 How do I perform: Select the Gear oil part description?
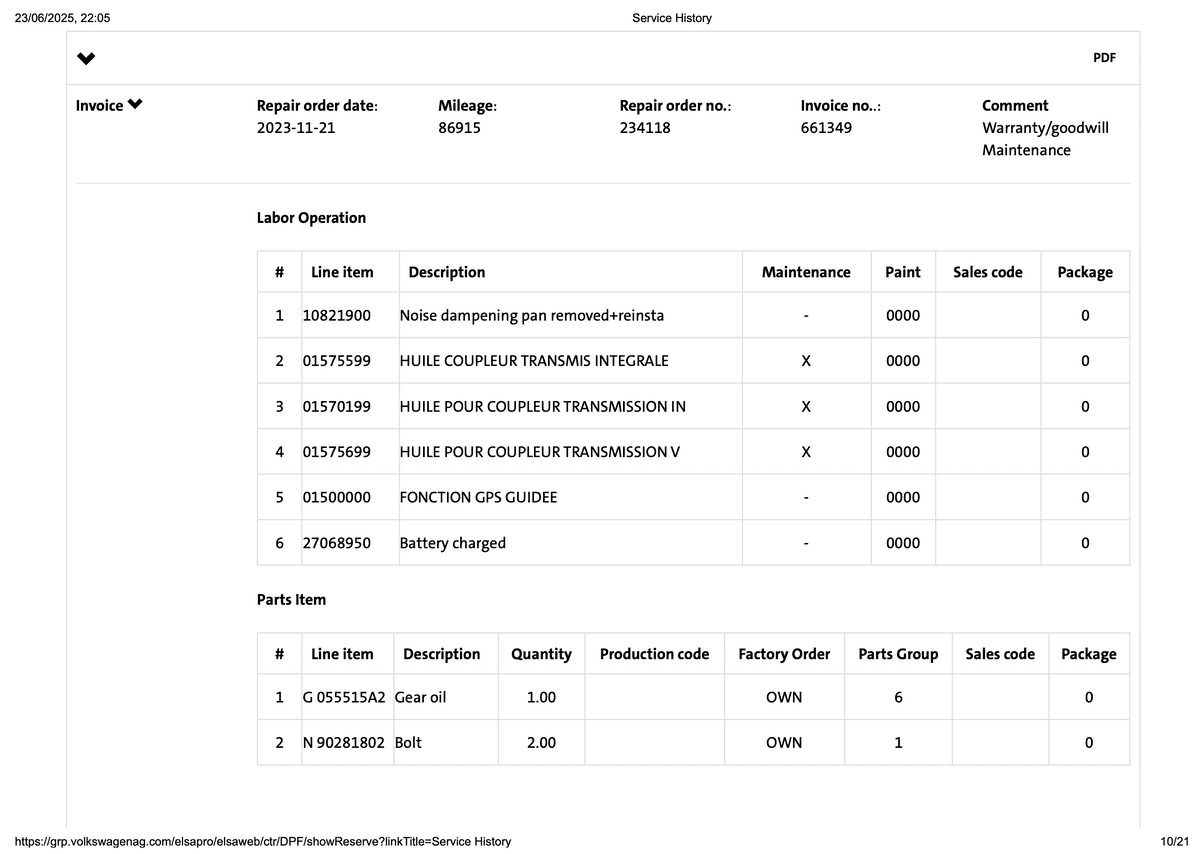pos(421,697)
